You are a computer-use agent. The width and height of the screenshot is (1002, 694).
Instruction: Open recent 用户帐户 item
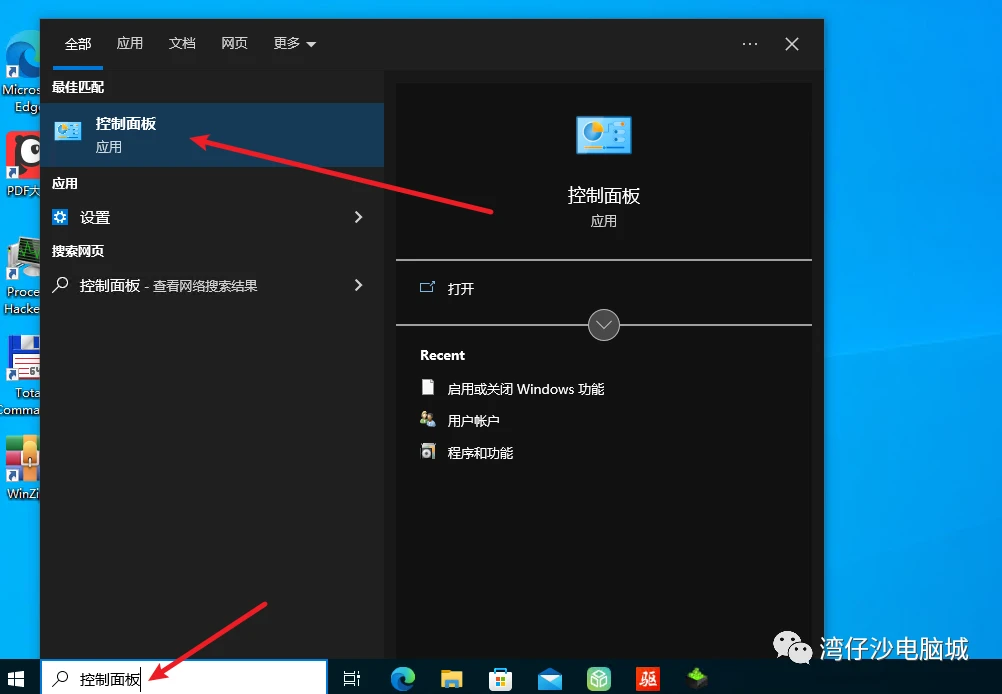474,420
